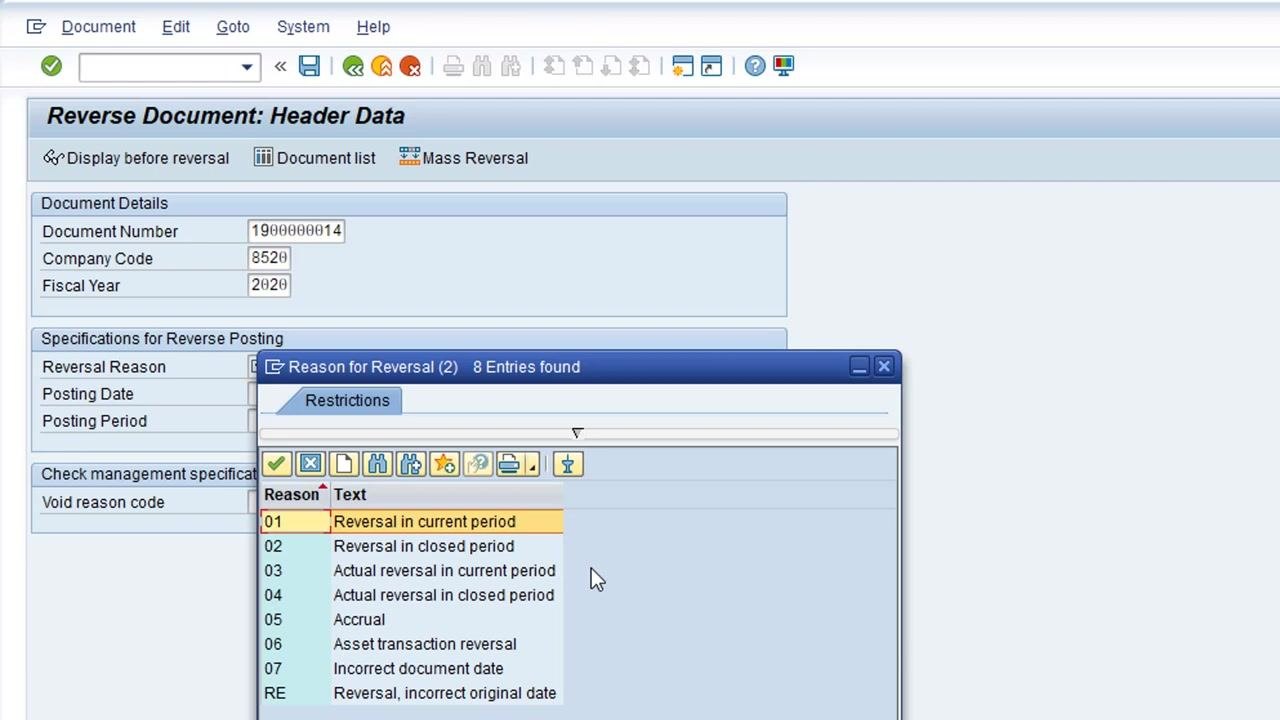
Task: Switch to the Restrictions tab
Action: point(347,400)
